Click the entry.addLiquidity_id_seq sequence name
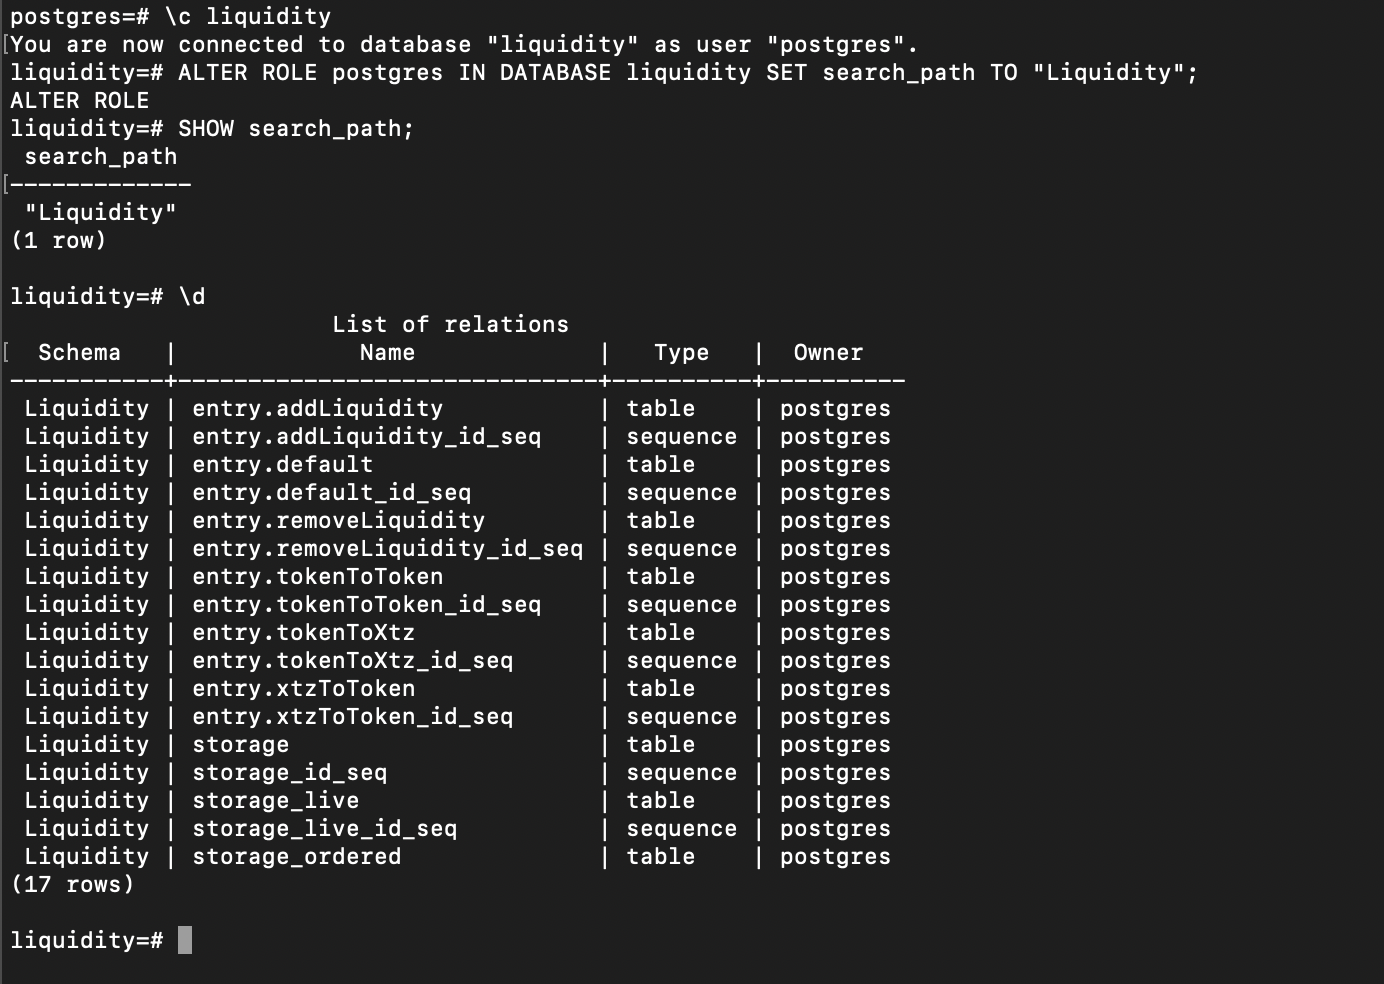Image resolution: width=1384 pixels, height=984 pixels. (366, 437)
